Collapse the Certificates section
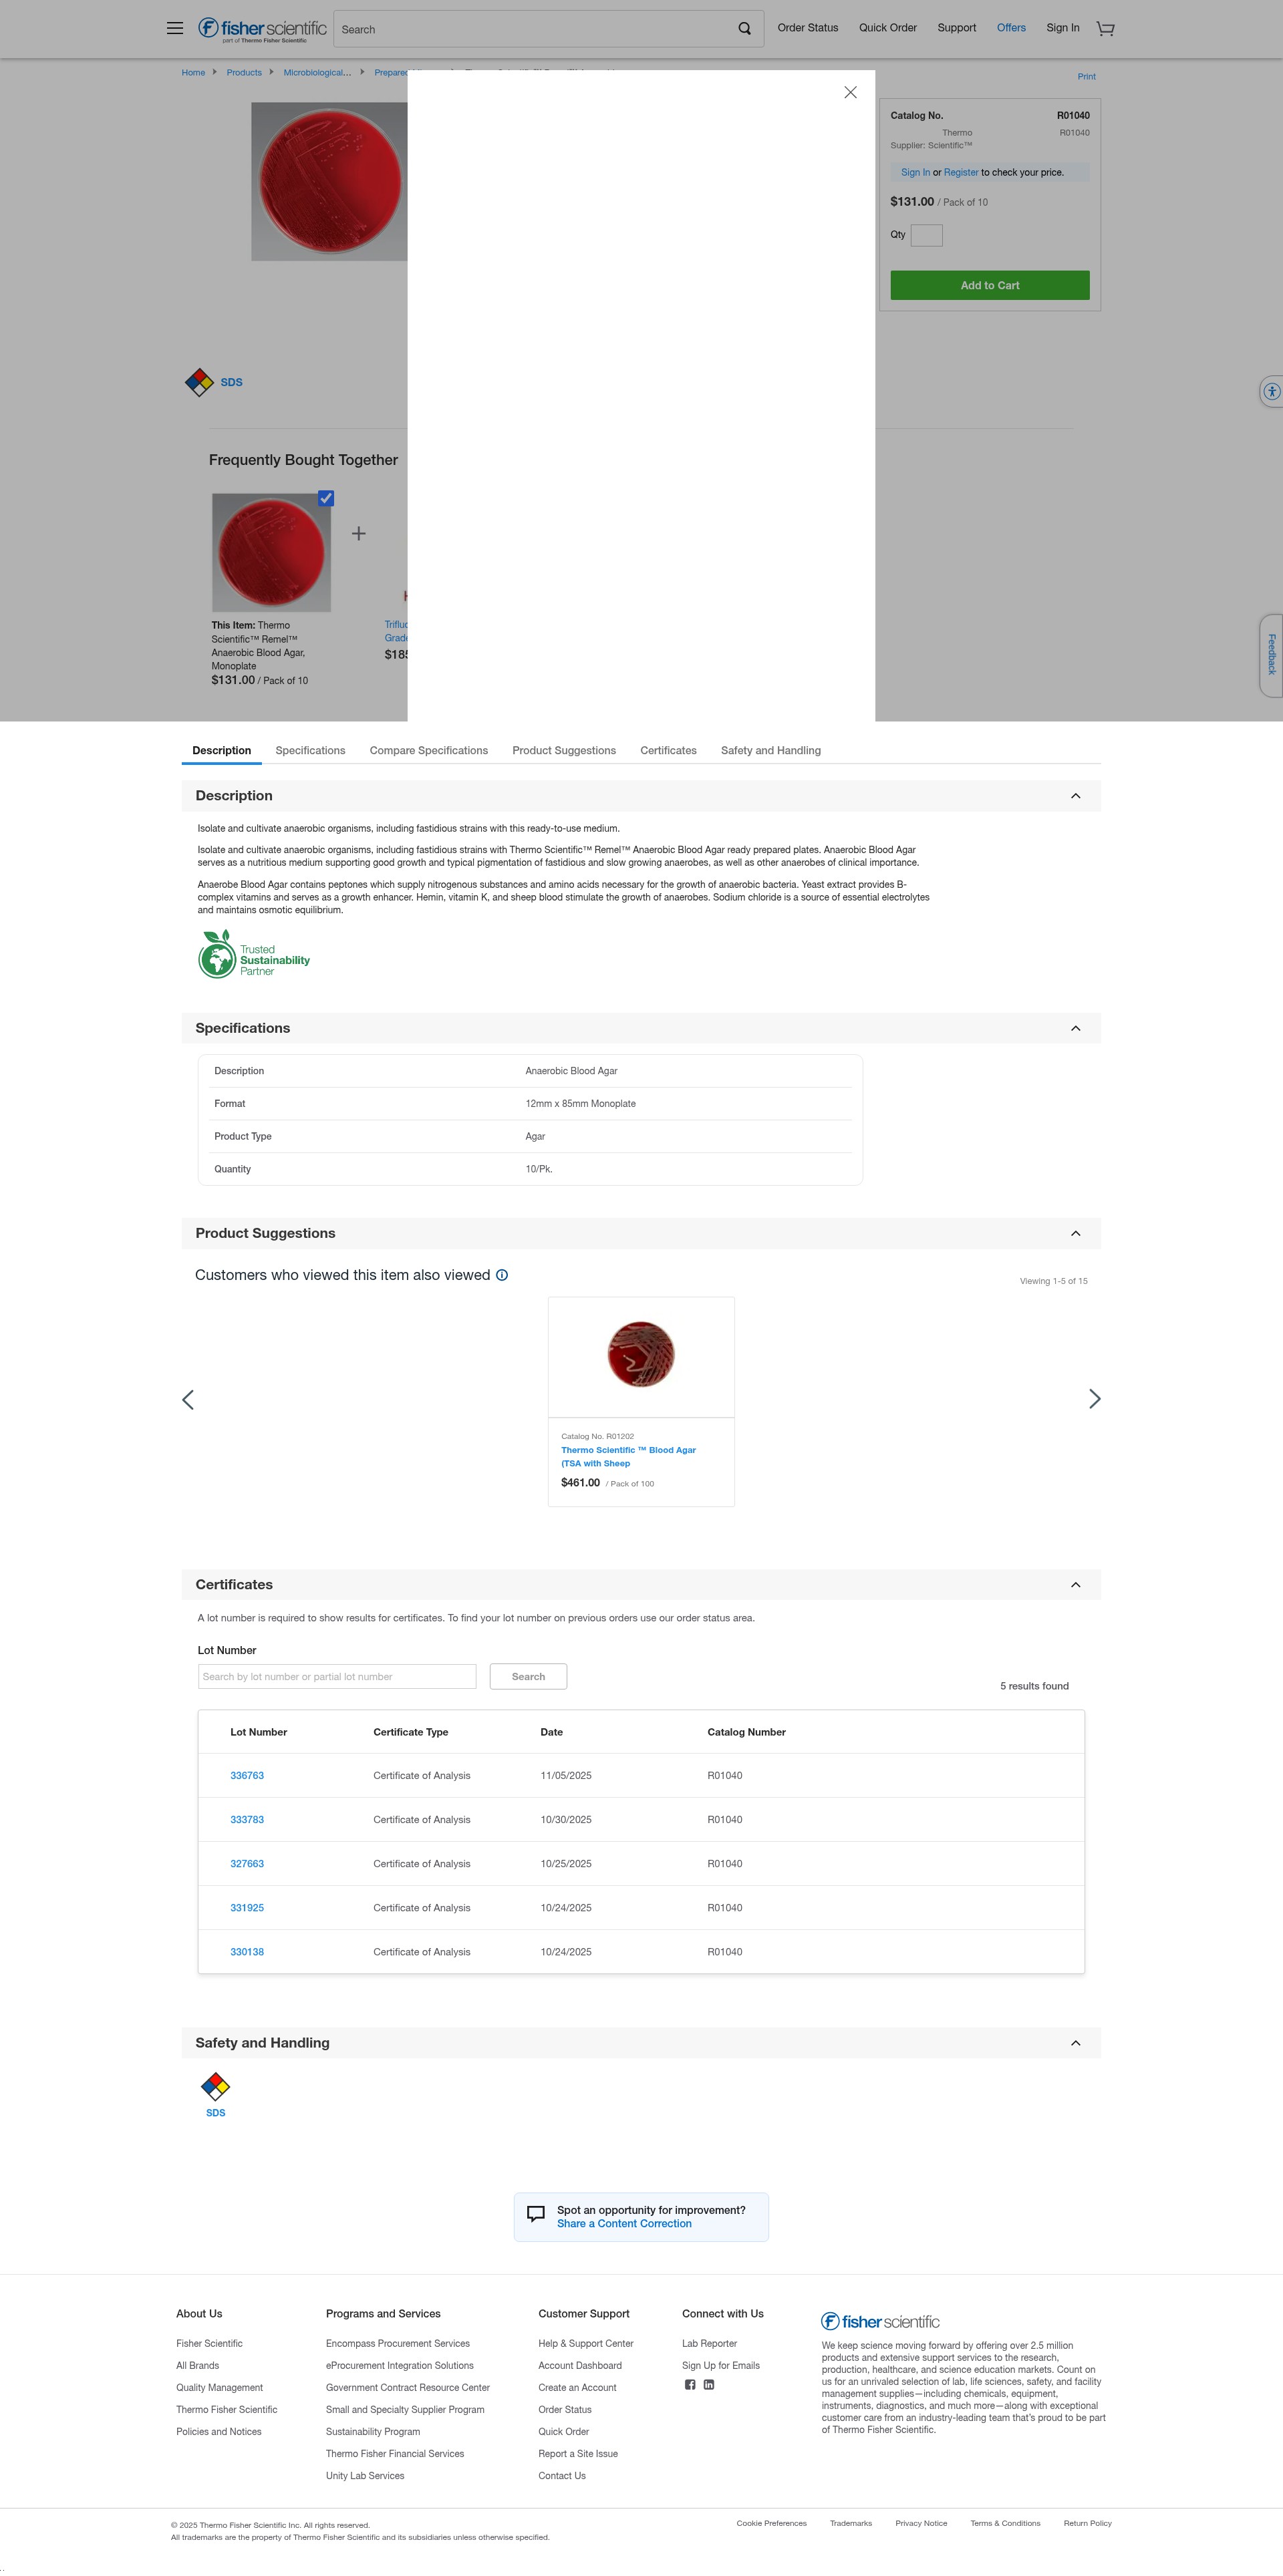 tap(1076, 1585)
